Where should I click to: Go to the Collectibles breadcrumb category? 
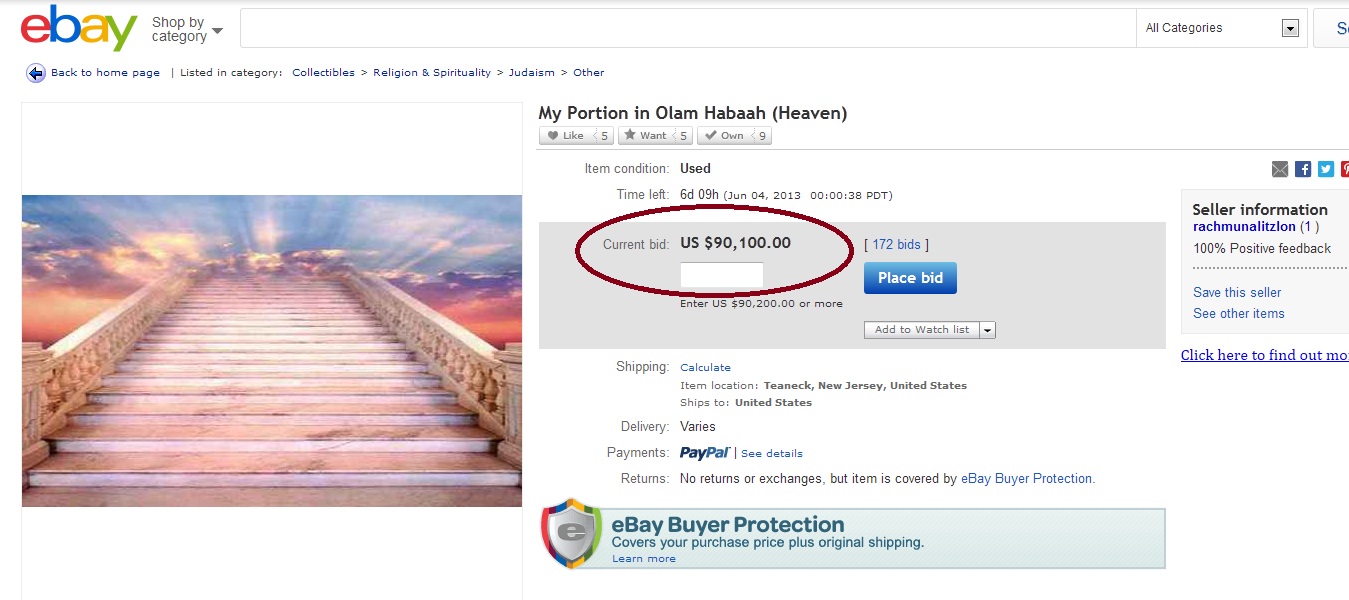point(323,73)
